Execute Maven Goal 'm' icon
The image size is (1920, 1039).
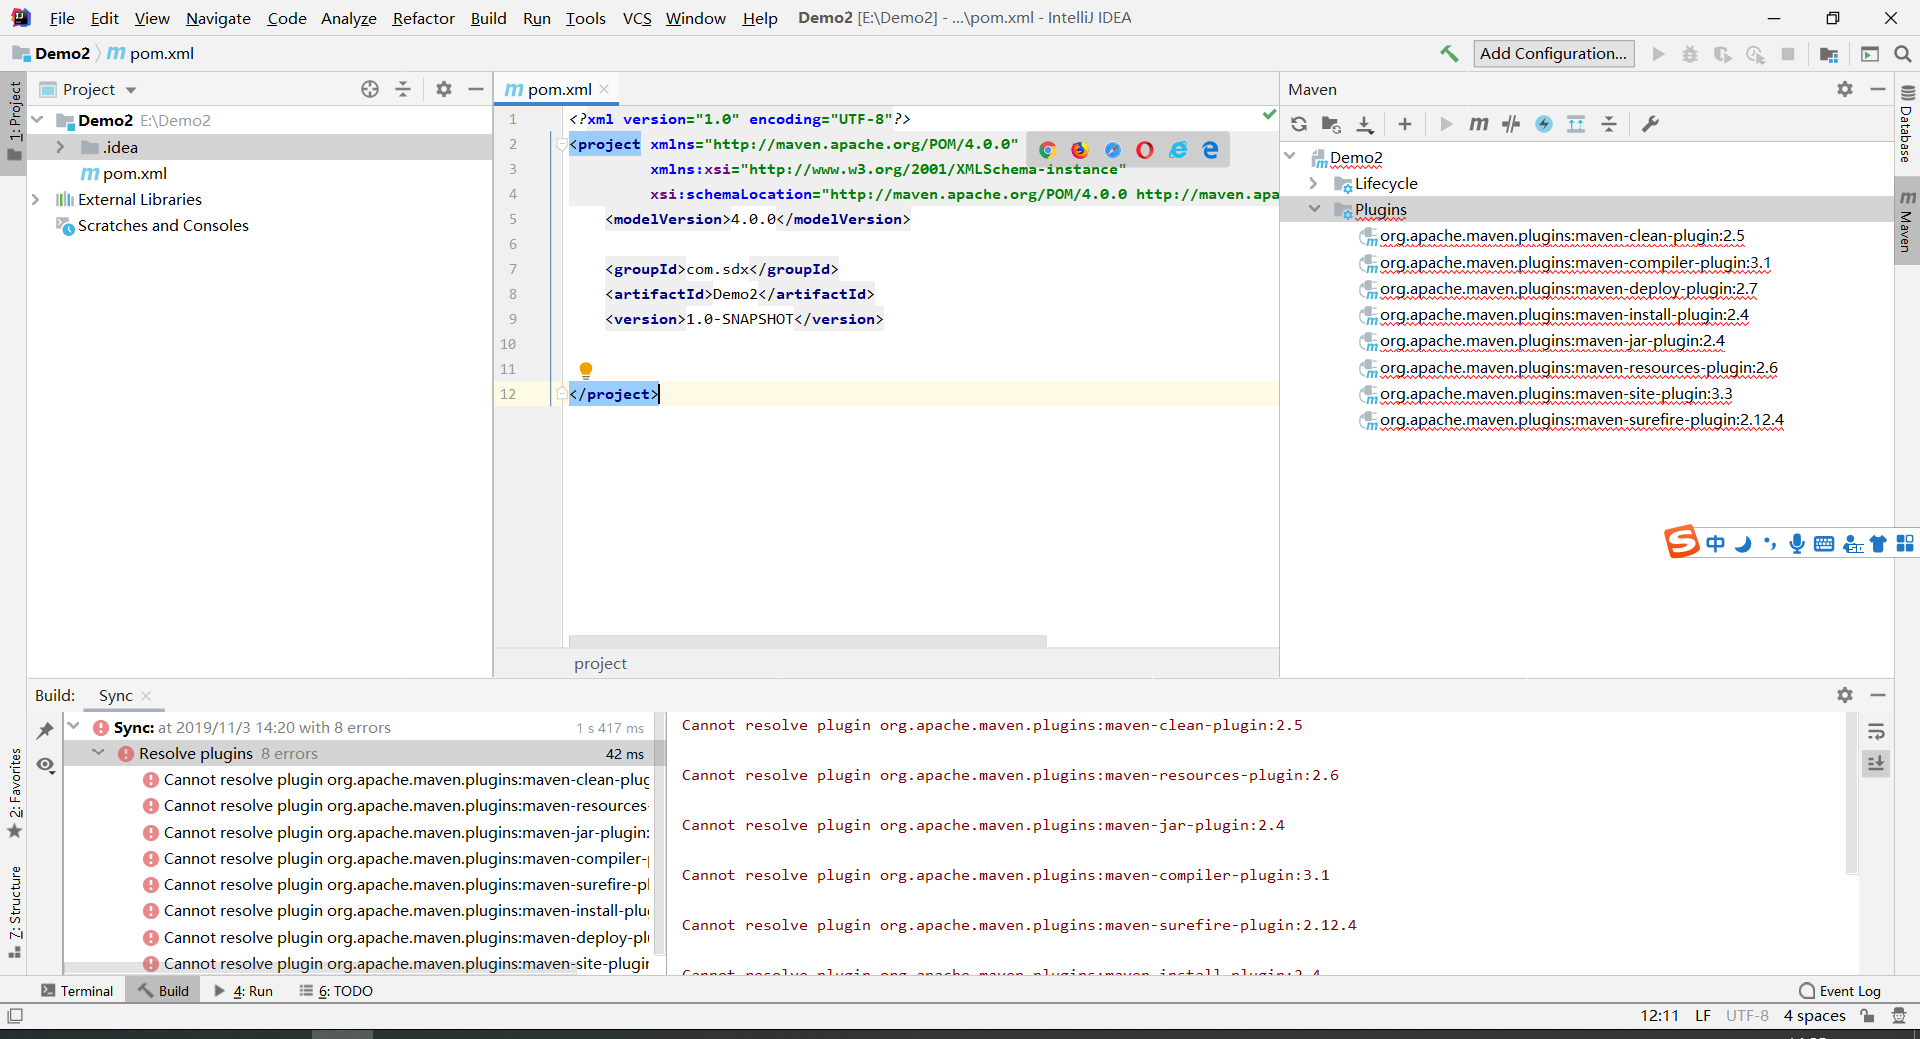pyautogui.click(x=1478, y=124)
